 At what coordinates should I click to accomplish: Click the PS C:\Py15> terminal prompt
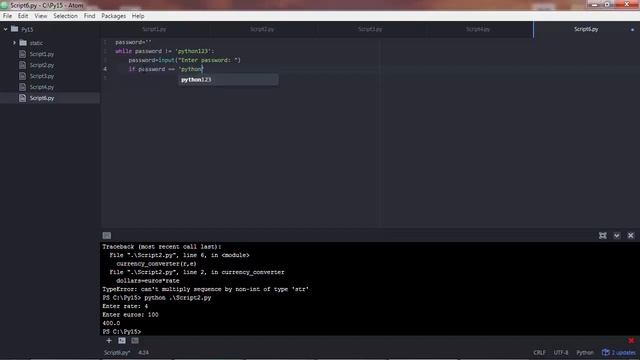[122, 331]
